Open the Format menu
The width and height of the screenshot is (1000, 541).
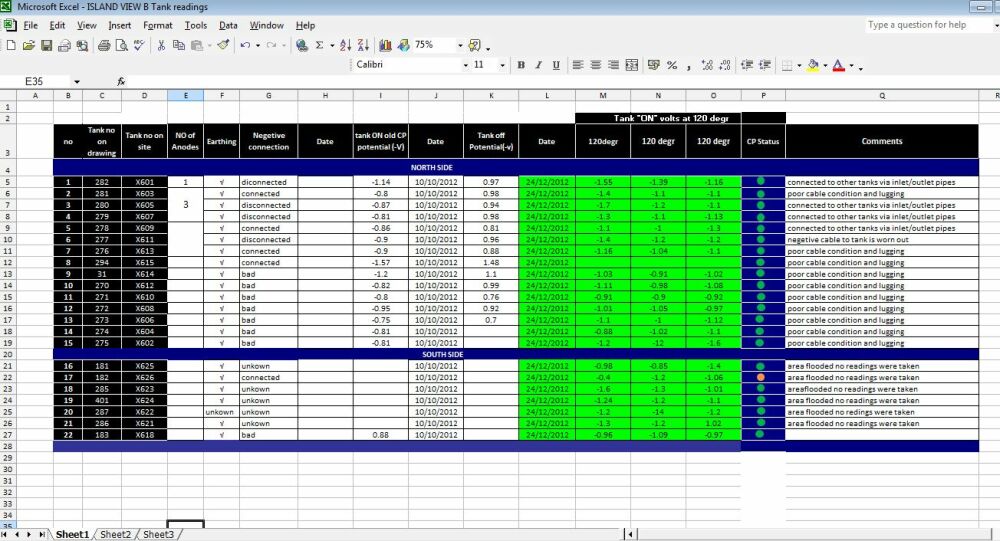pos(157,25)
